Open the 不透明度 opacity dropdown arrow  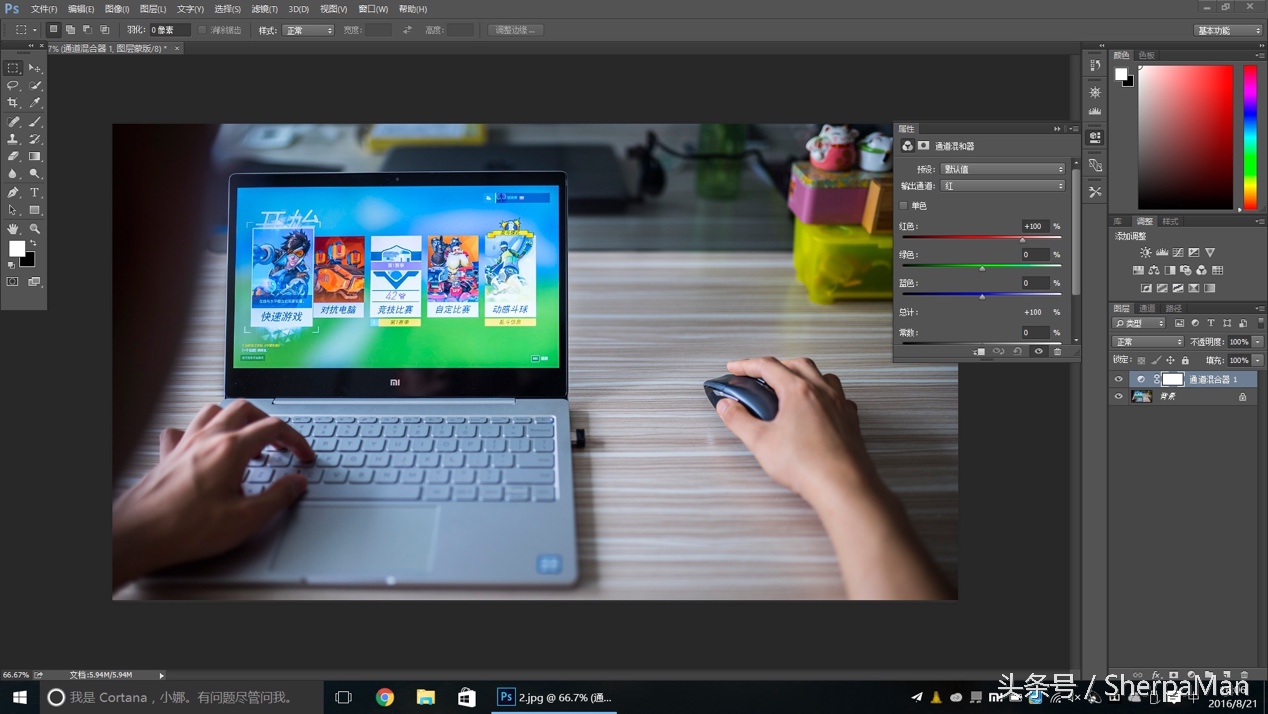(1258, 342)
